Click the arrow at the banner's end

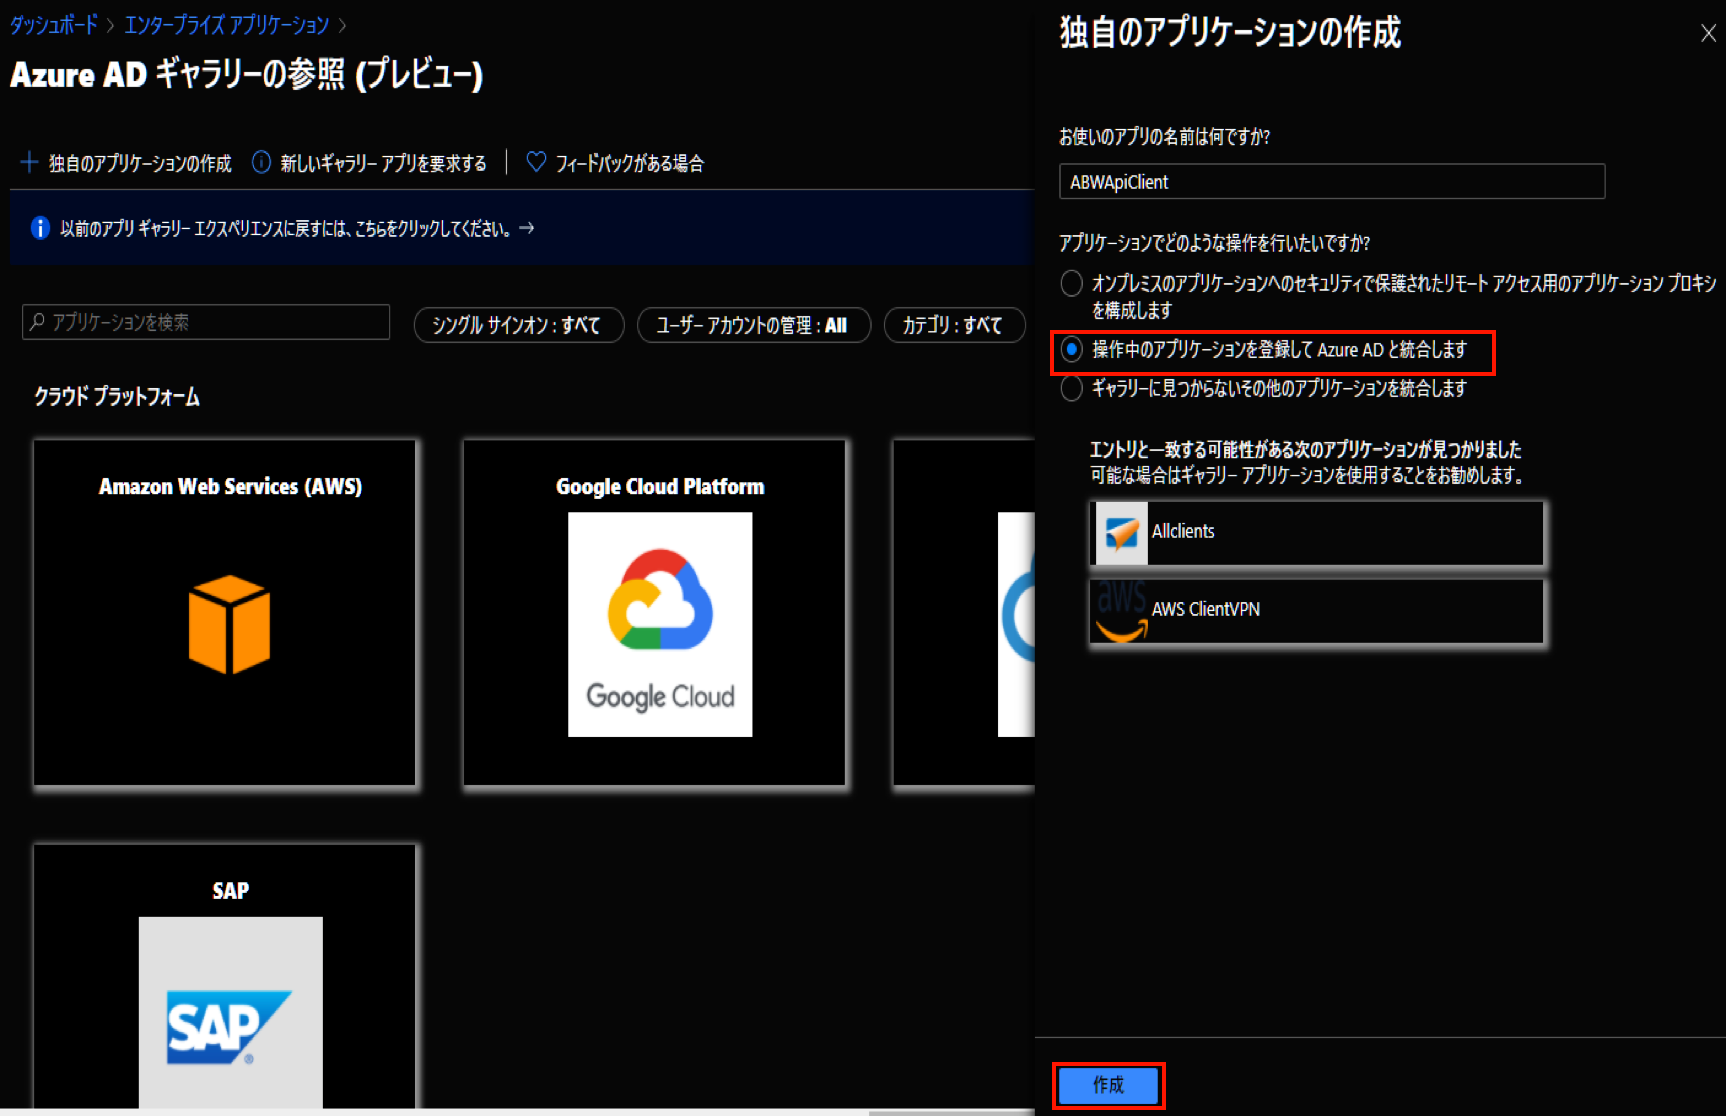click(x=527, y=228)
